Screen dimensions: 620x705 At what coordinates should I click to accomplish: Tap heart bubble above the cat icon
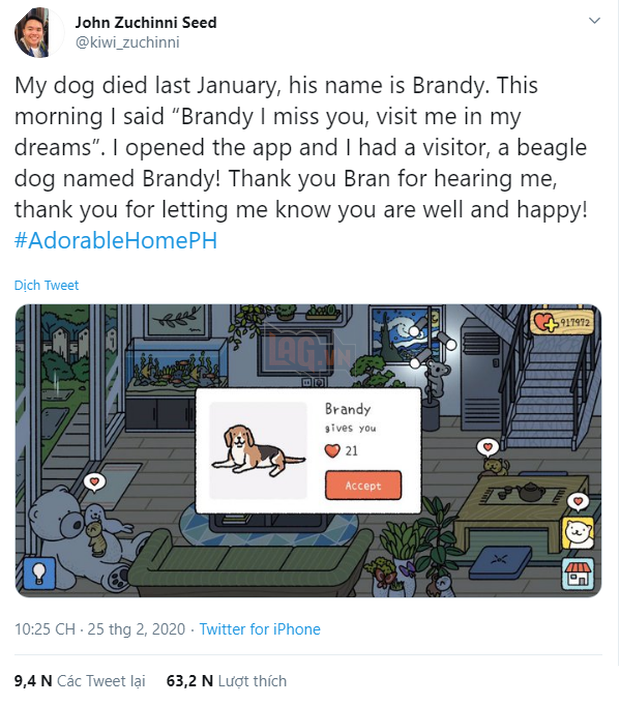click(x=577, y=501)
